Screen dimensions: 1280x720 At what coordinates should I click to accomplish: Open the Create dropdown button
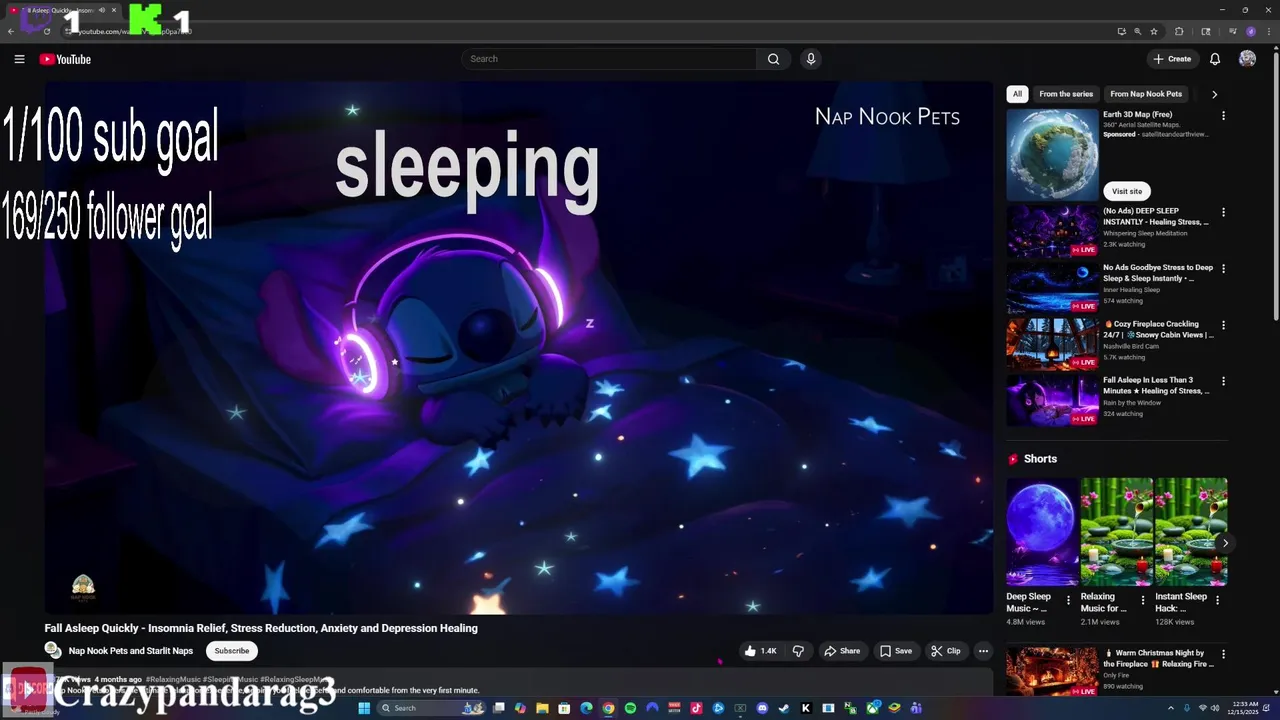pyautogui.click(x=1173, y=59)
